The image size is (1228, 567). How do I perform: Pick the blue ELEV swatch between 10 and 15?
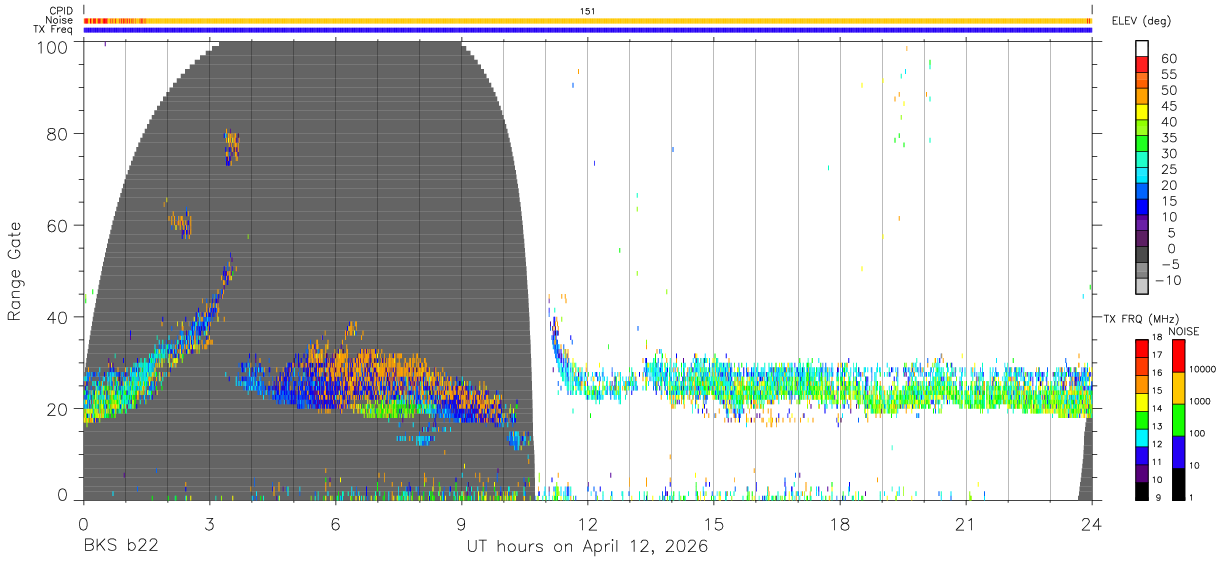pyautogui.click(x=1143, y=208)
